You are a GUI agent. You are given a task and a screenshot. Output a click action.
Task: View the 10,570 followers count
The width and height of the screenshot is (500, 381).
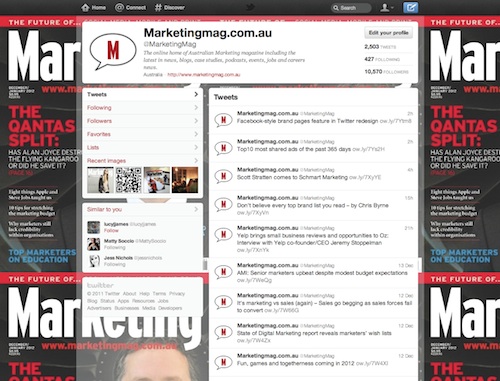click(386, 72)
